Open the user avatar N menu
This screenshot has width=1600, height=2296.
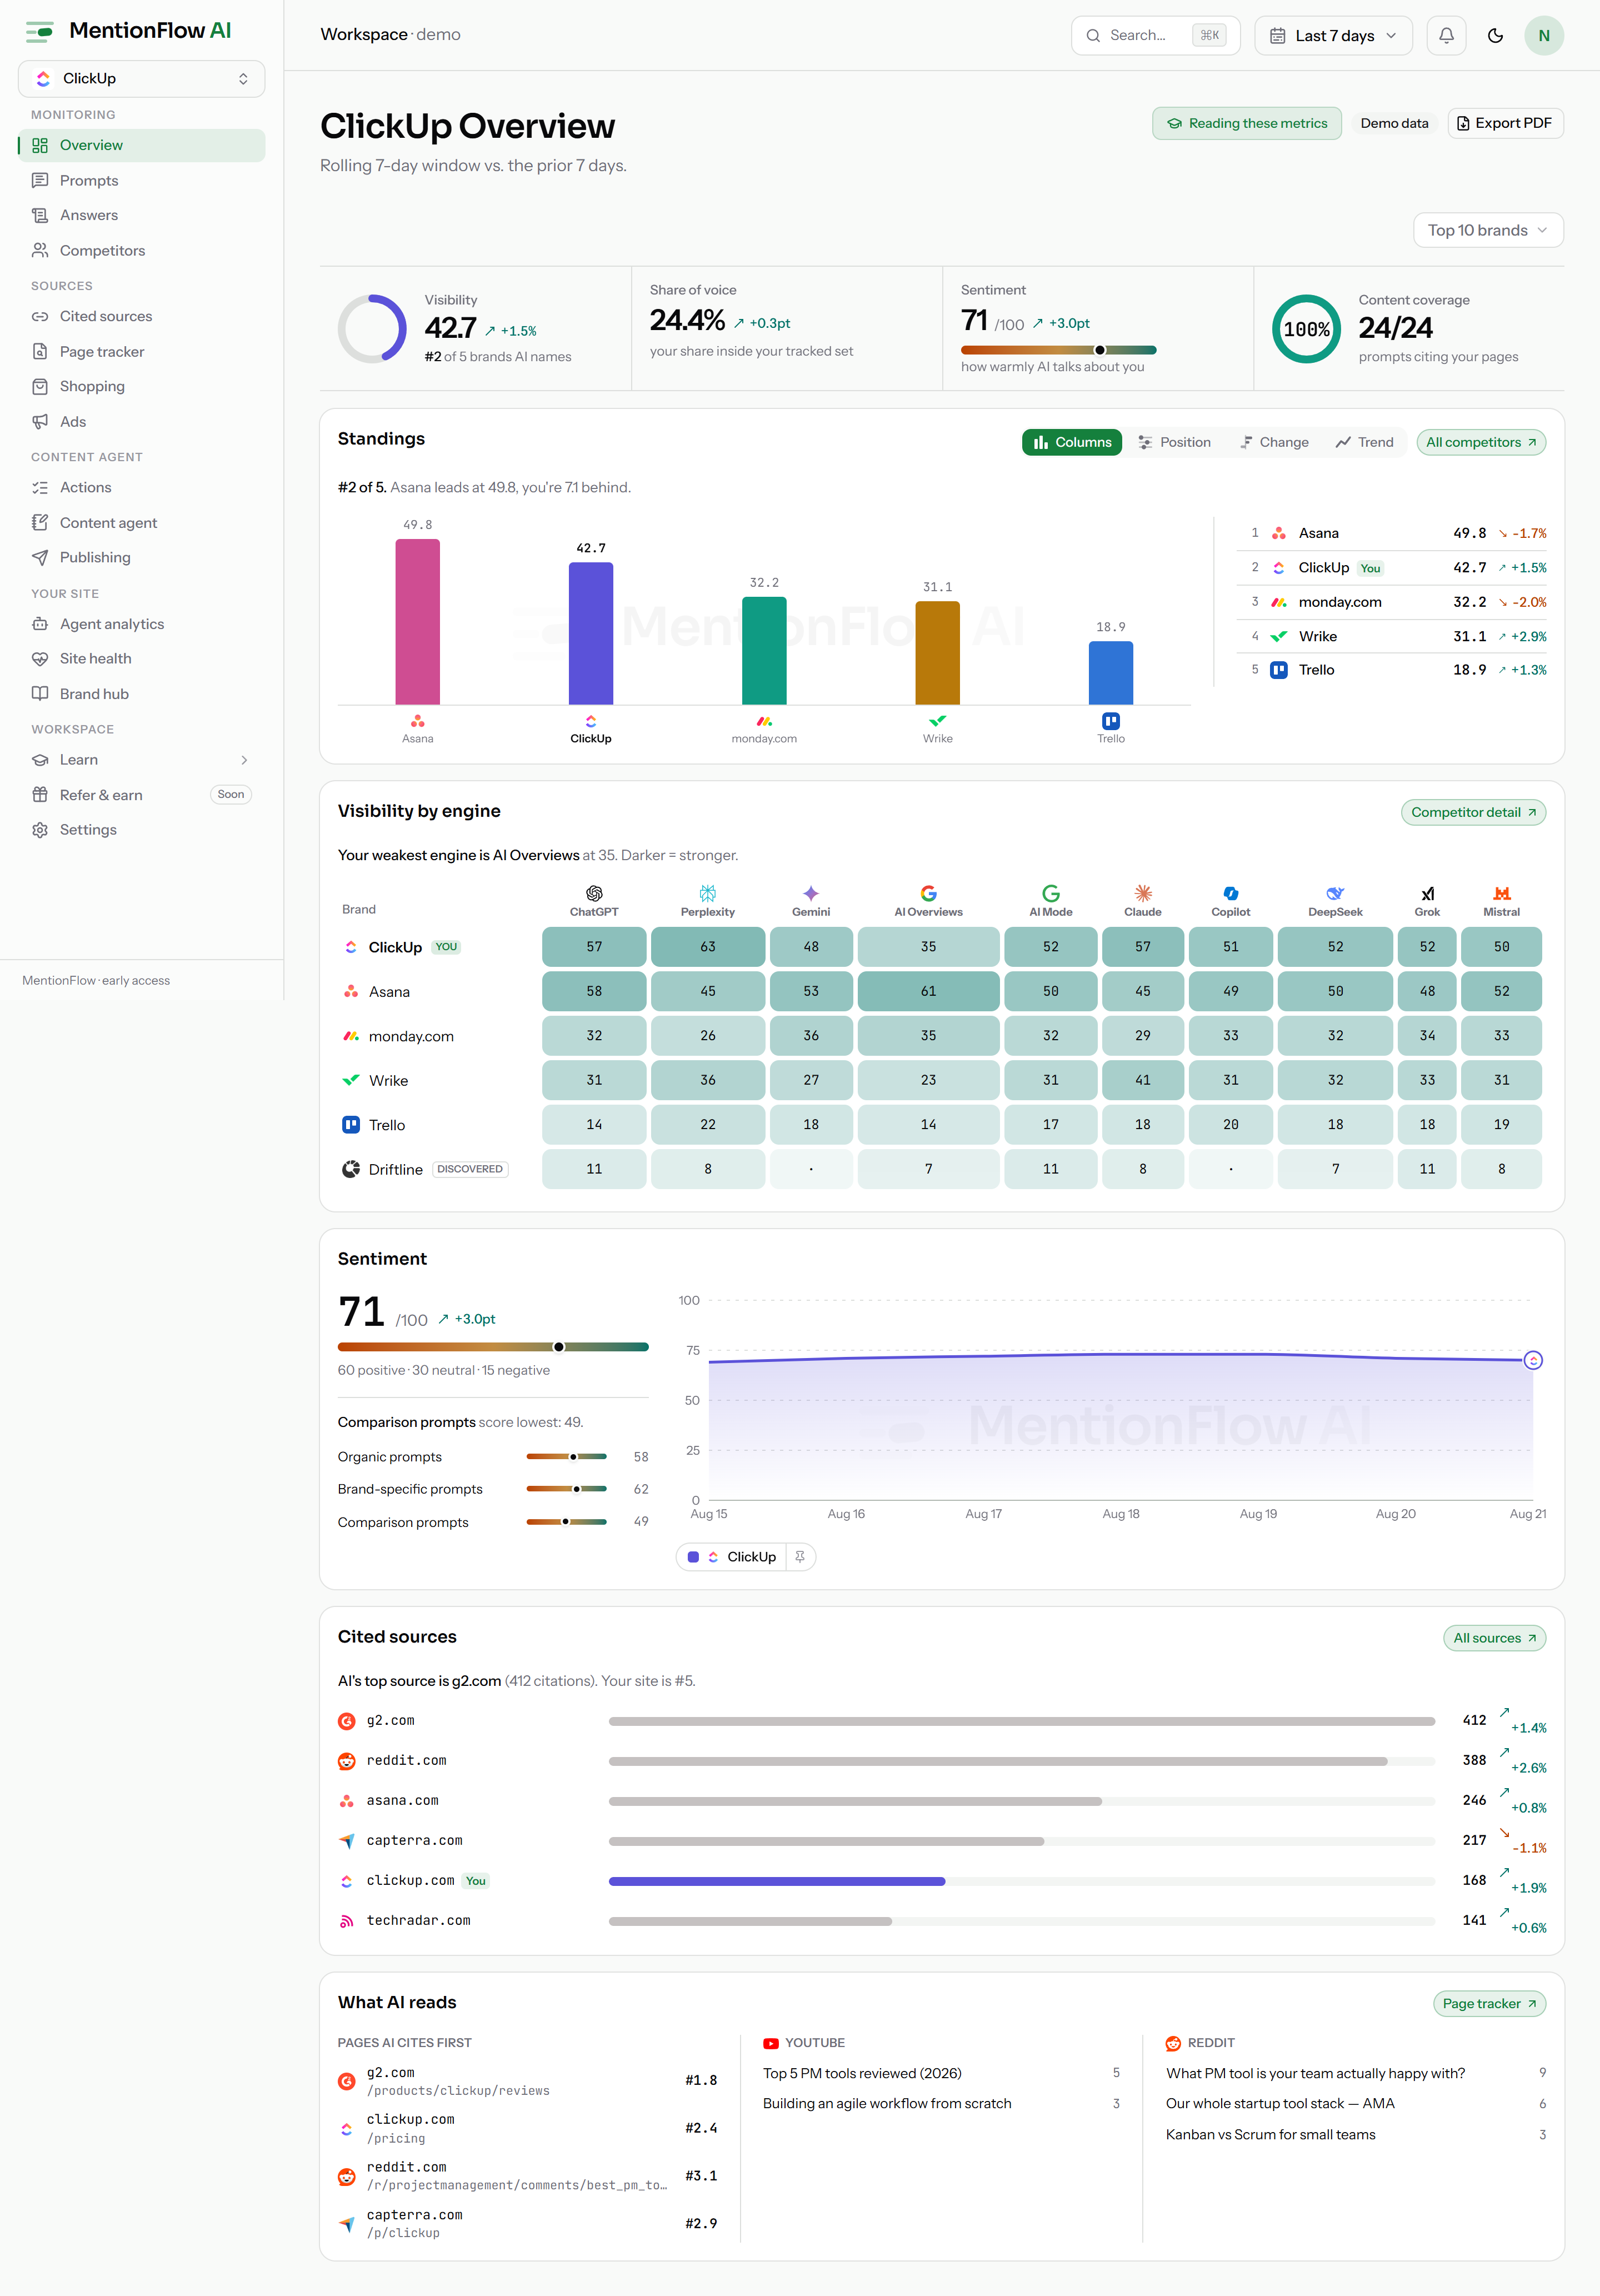tap(1544, 35)
